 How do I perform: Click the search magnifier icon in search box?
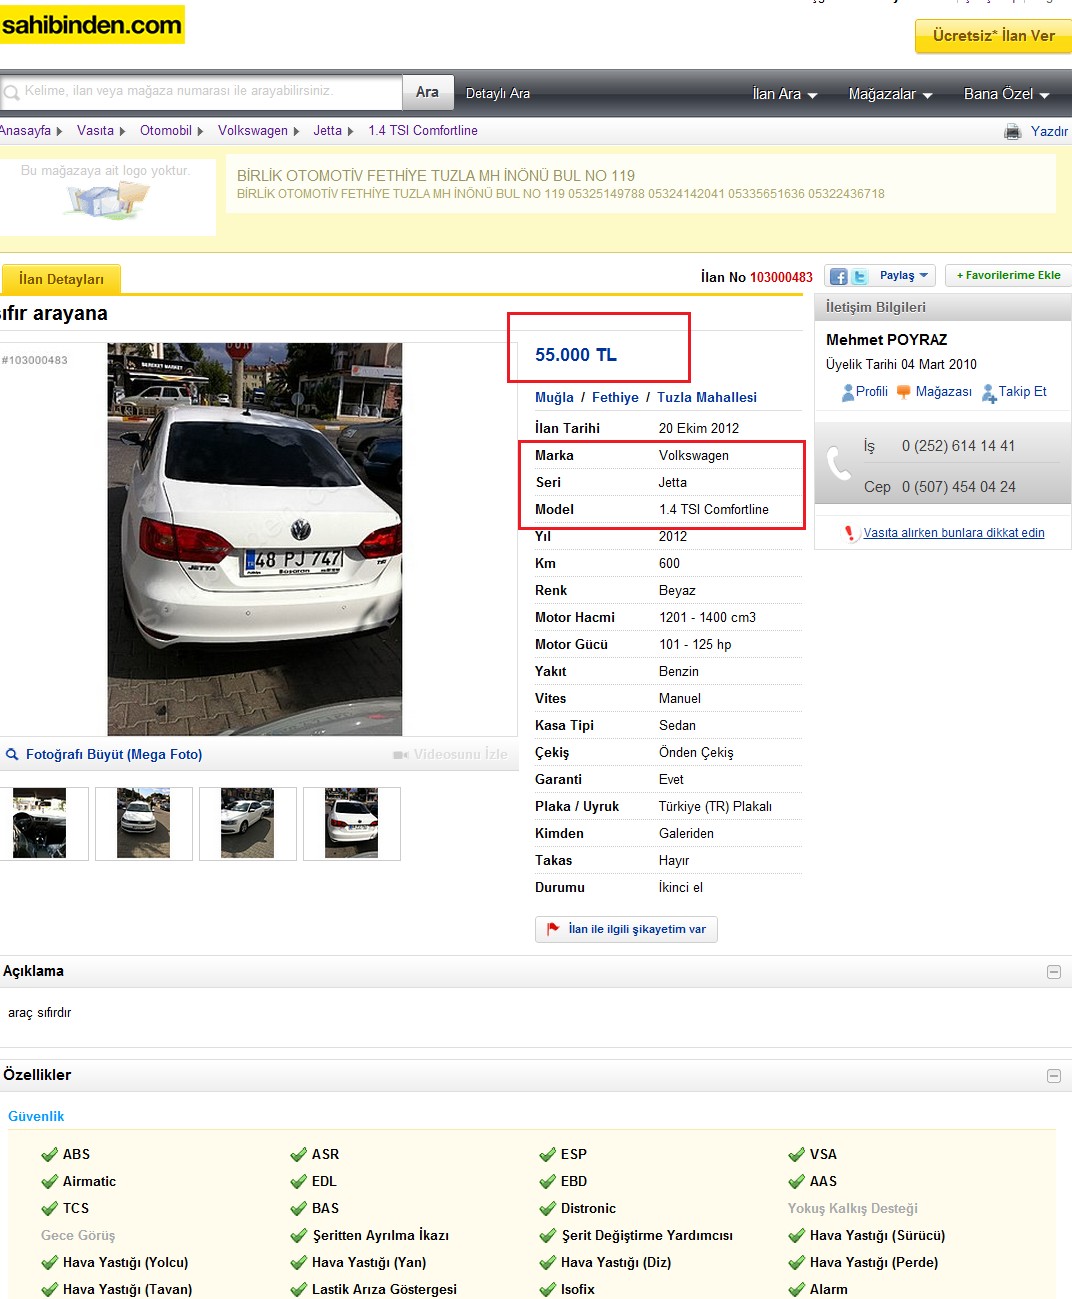pos(12,93)
